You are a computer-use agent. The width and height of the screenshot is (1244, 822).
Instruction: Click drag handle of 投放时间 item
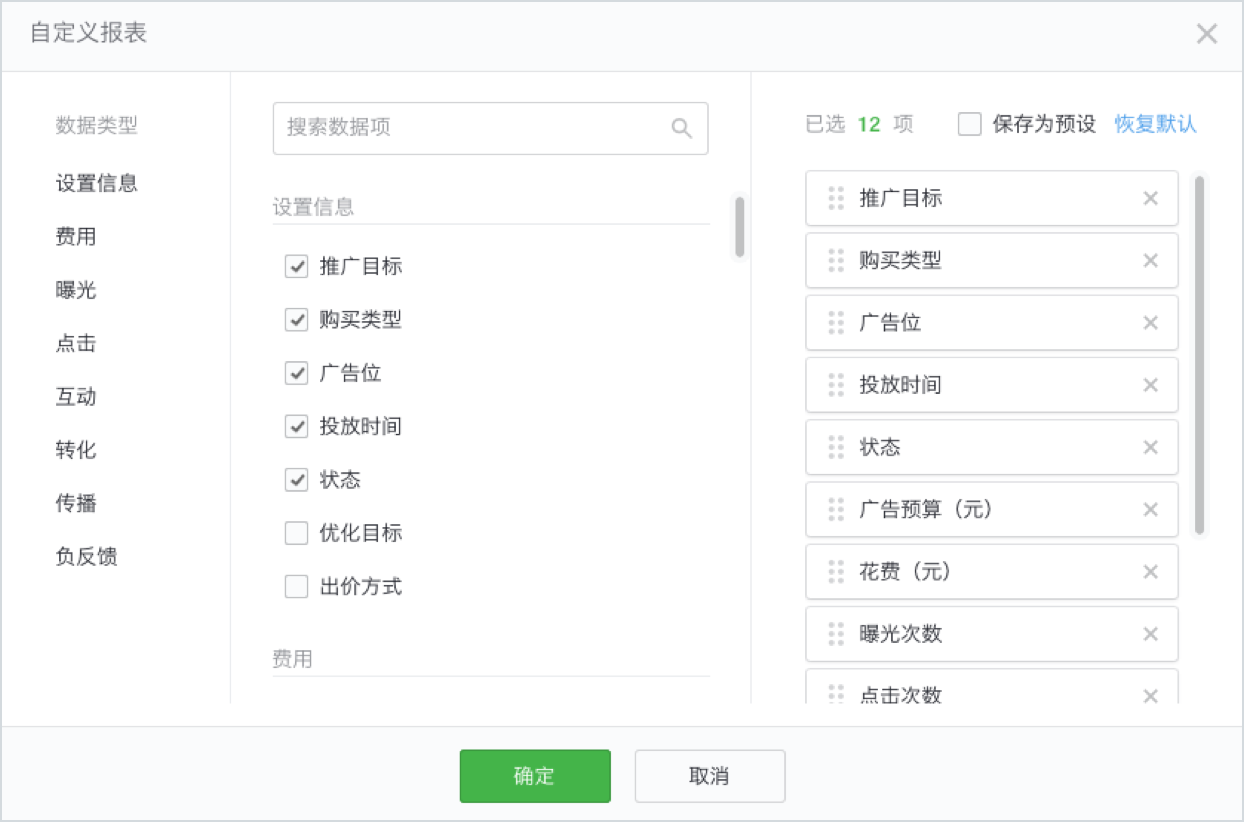pos(836,385)
